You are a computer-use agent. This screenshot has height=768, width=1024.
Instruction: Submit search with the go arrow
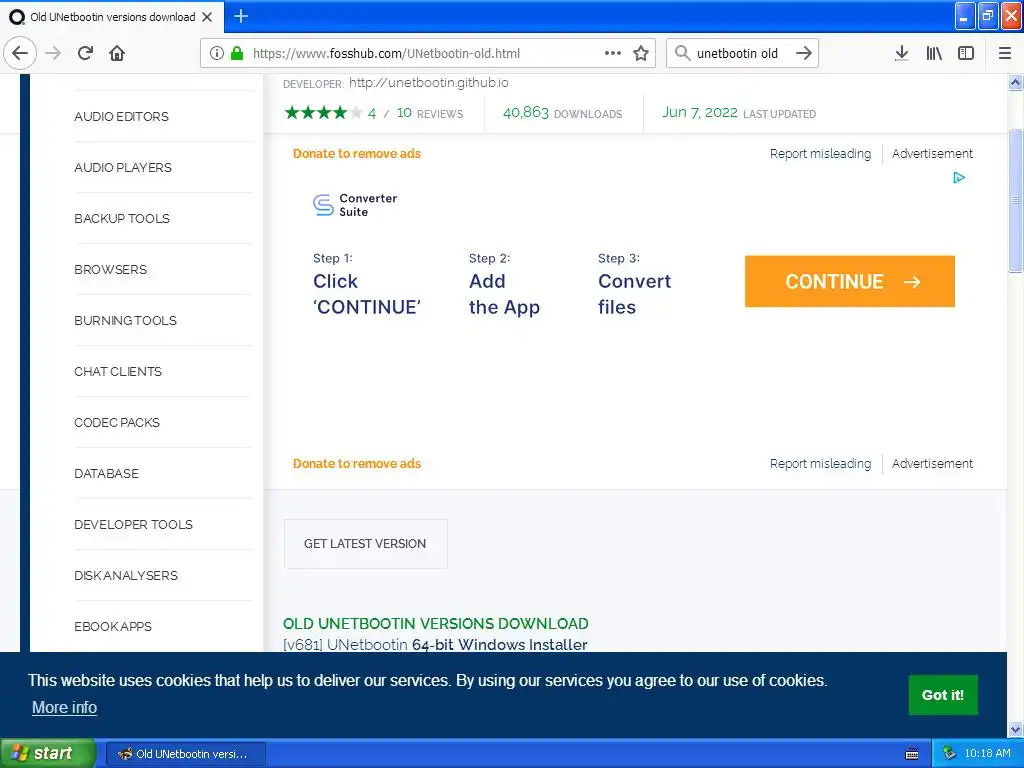click(804, 53)
